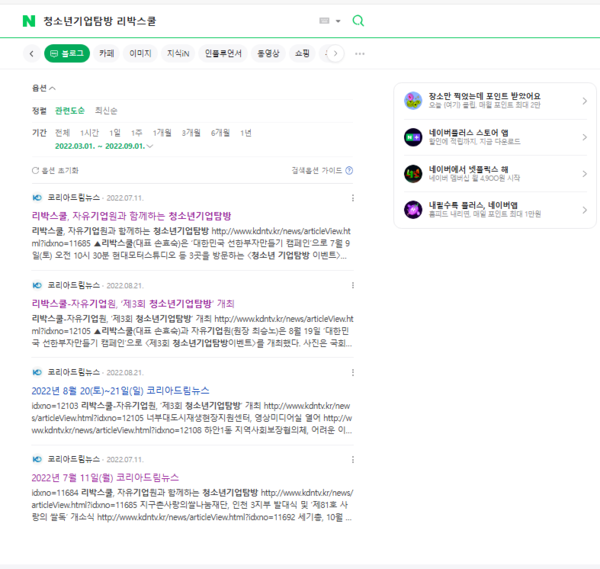
Task: Expand the keyboard input dropdown arrow
Action: click(x=338, y=21)
